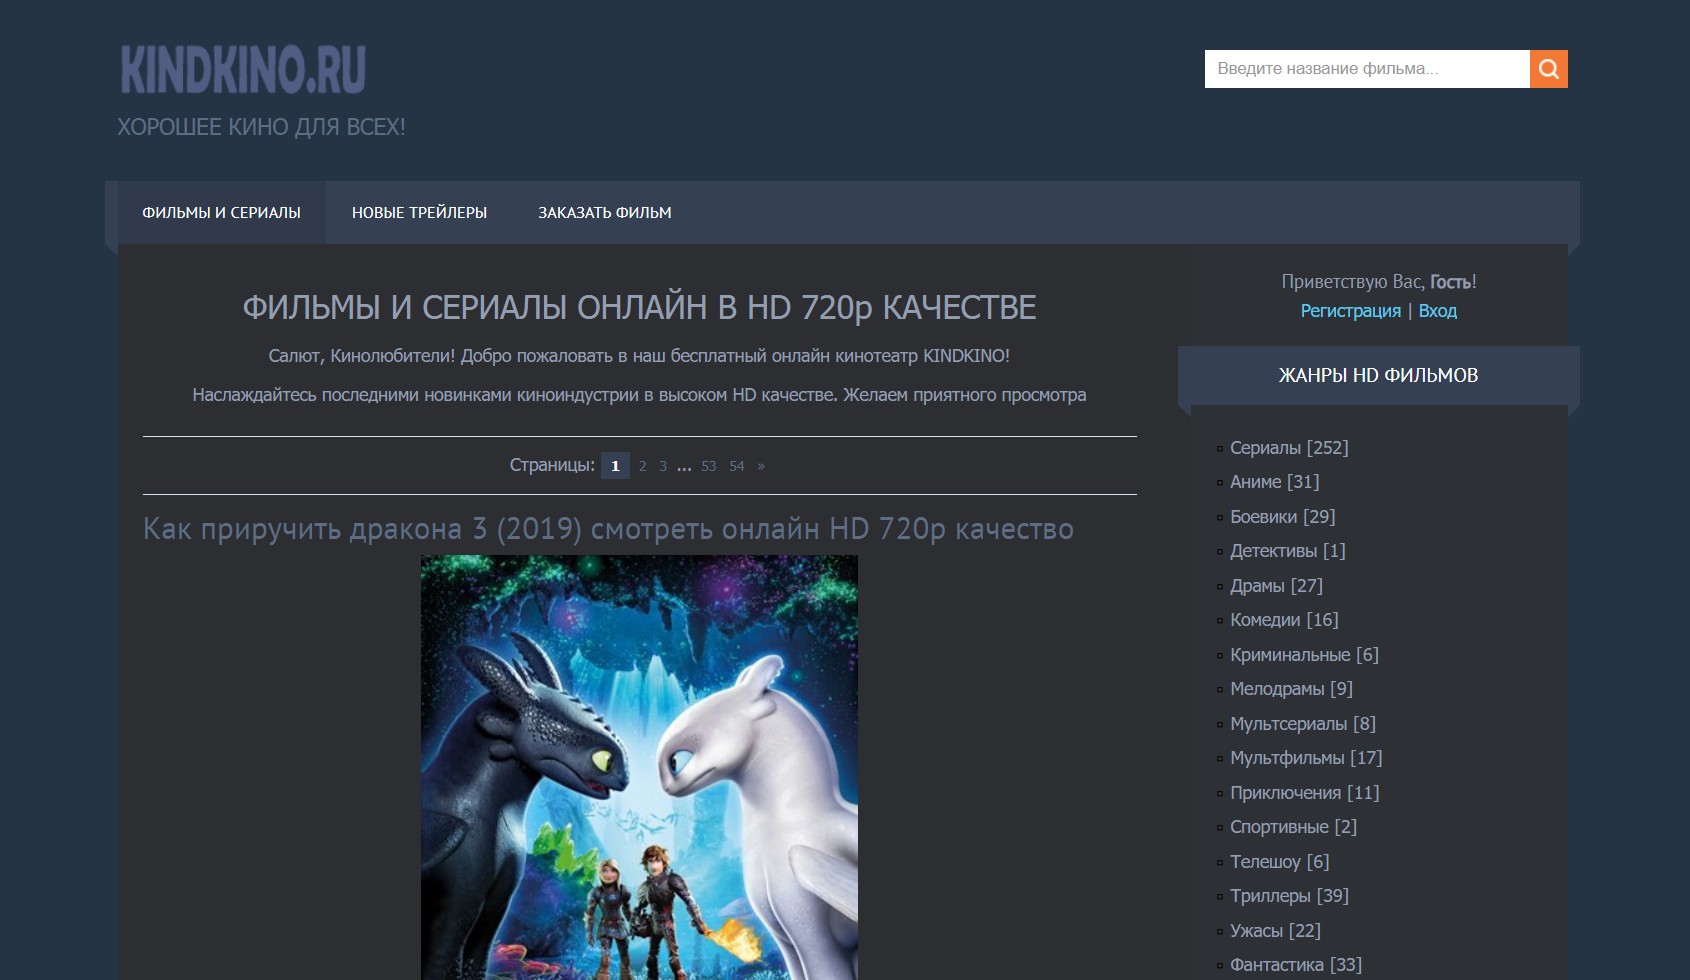Select the Комедии [16] genre
Screen dimensions: 1690x980
(x=1284, y=620)
